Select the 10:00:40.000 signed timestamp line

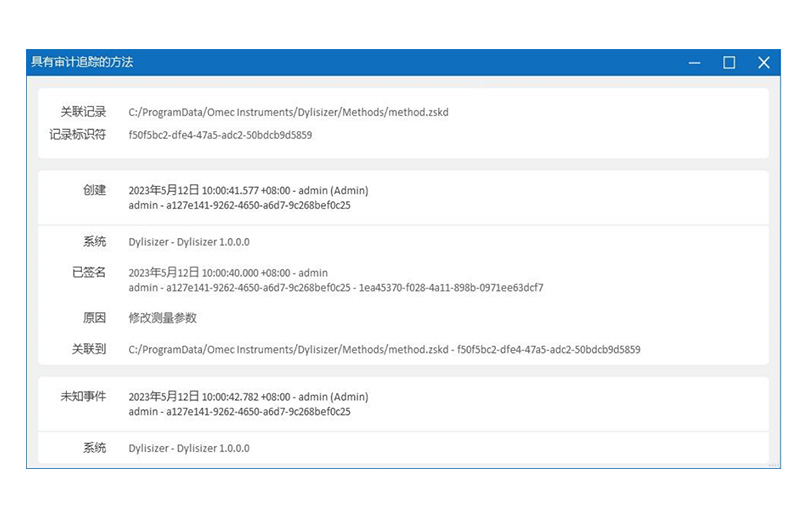pos(228,273)
